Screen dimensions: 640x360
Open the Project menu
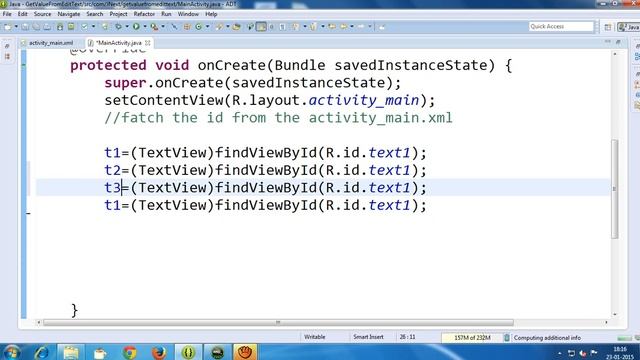[x=118, y=14]
